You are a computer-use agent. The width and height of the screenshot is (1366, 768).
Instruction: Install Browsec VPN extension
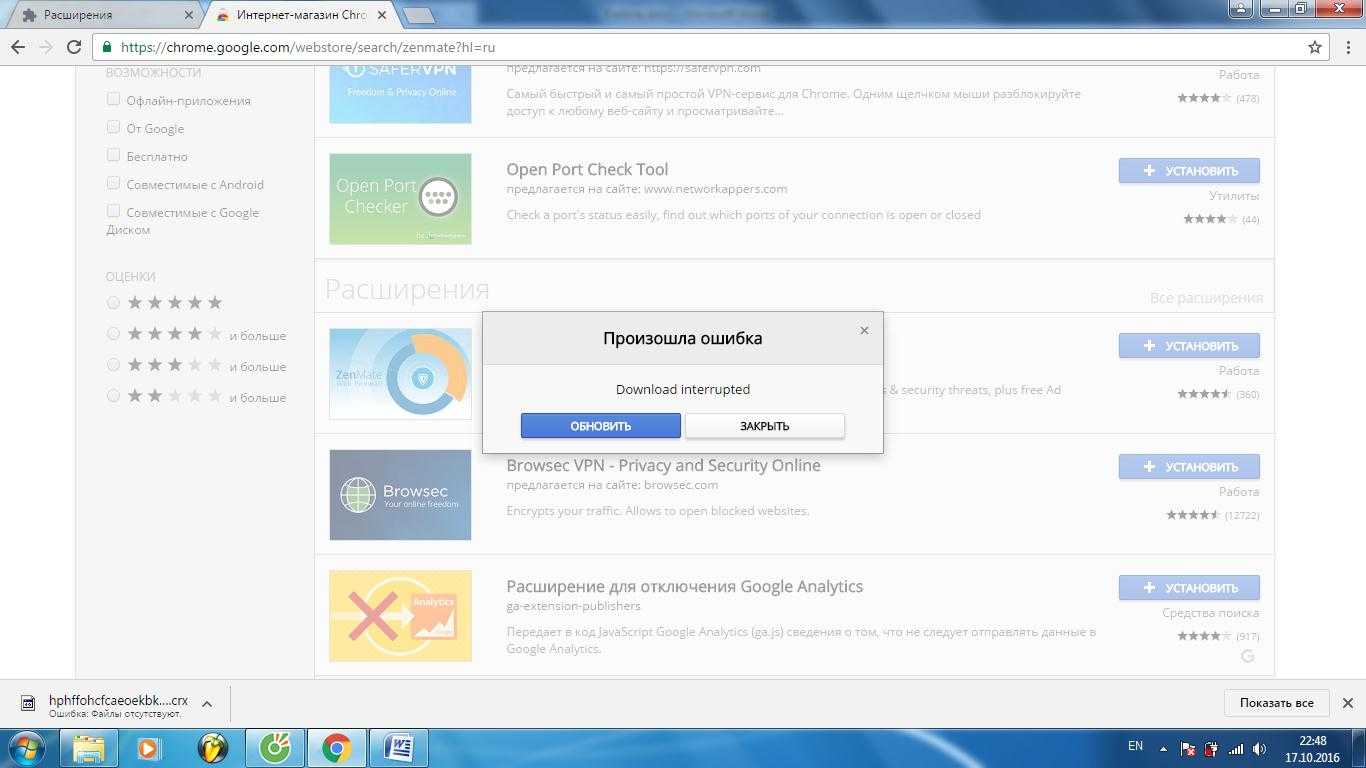[x=1189, y=466]
